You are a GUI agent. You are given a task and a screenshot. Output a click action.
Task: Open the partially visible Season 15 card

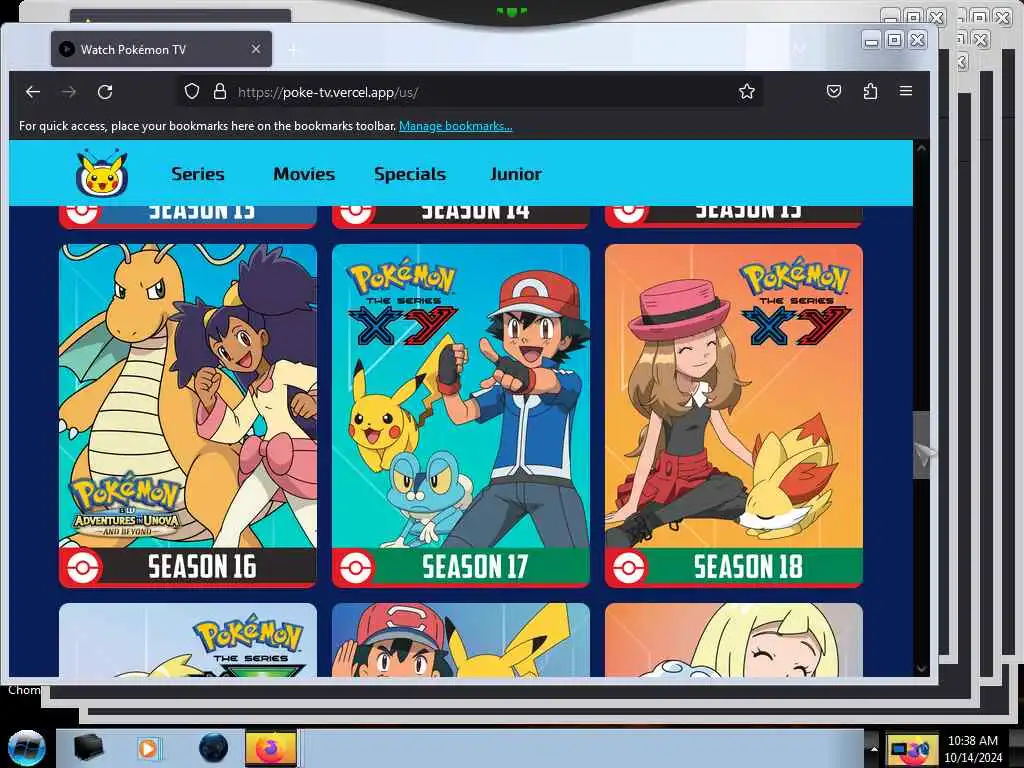pyautogui.click(x=734, y=216)
